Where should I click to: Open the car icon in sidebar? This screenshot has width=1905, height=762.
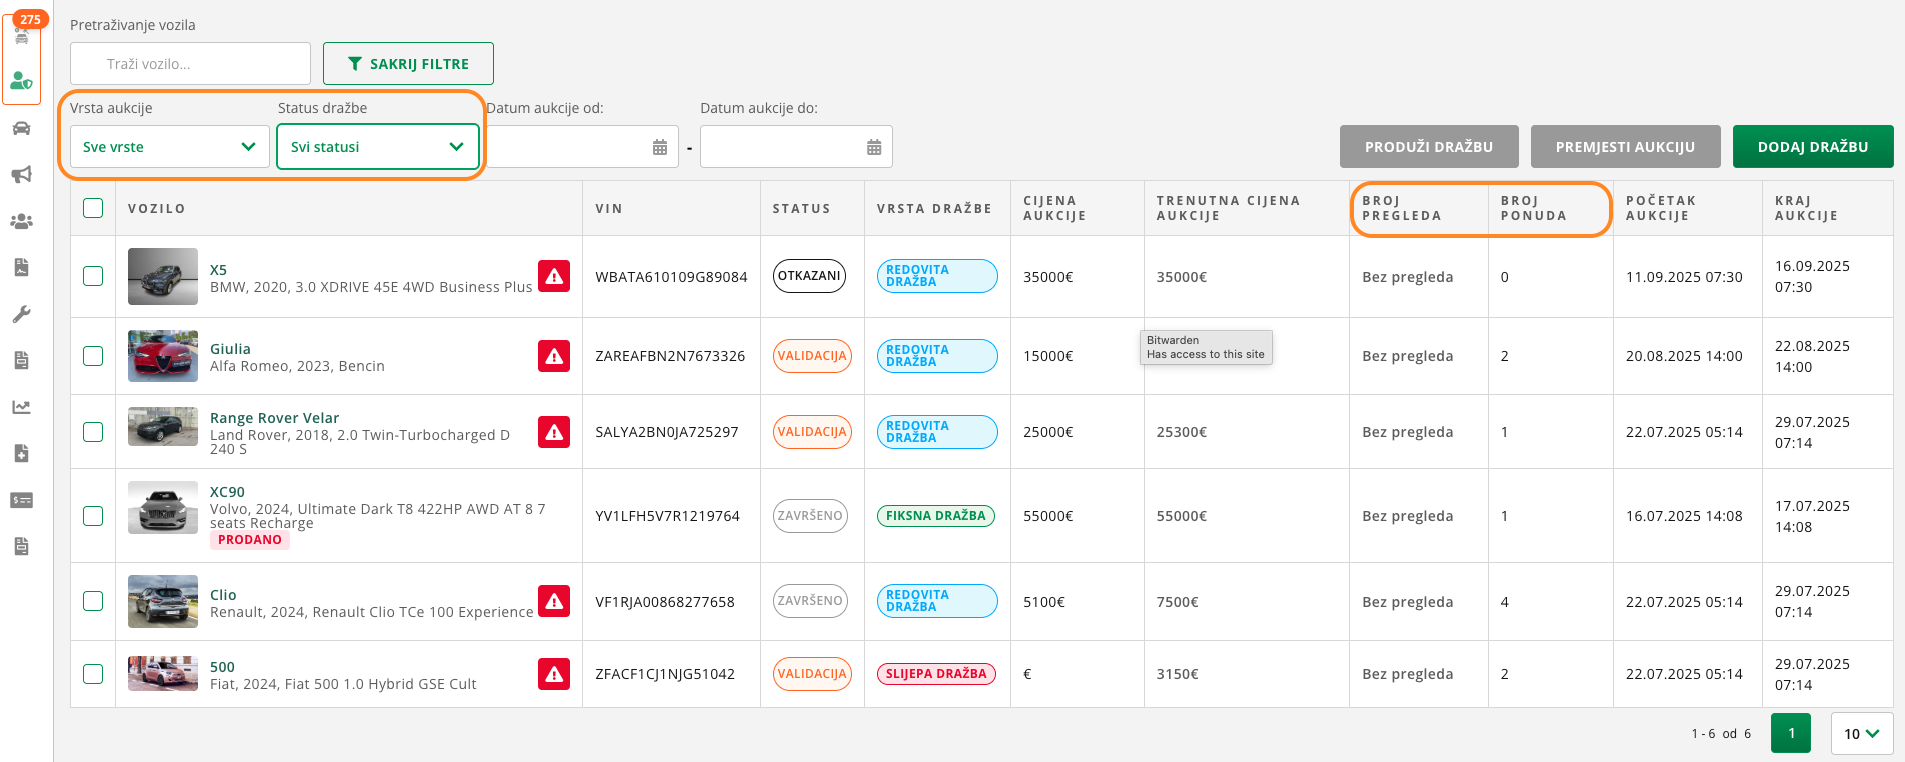(21, 128)
